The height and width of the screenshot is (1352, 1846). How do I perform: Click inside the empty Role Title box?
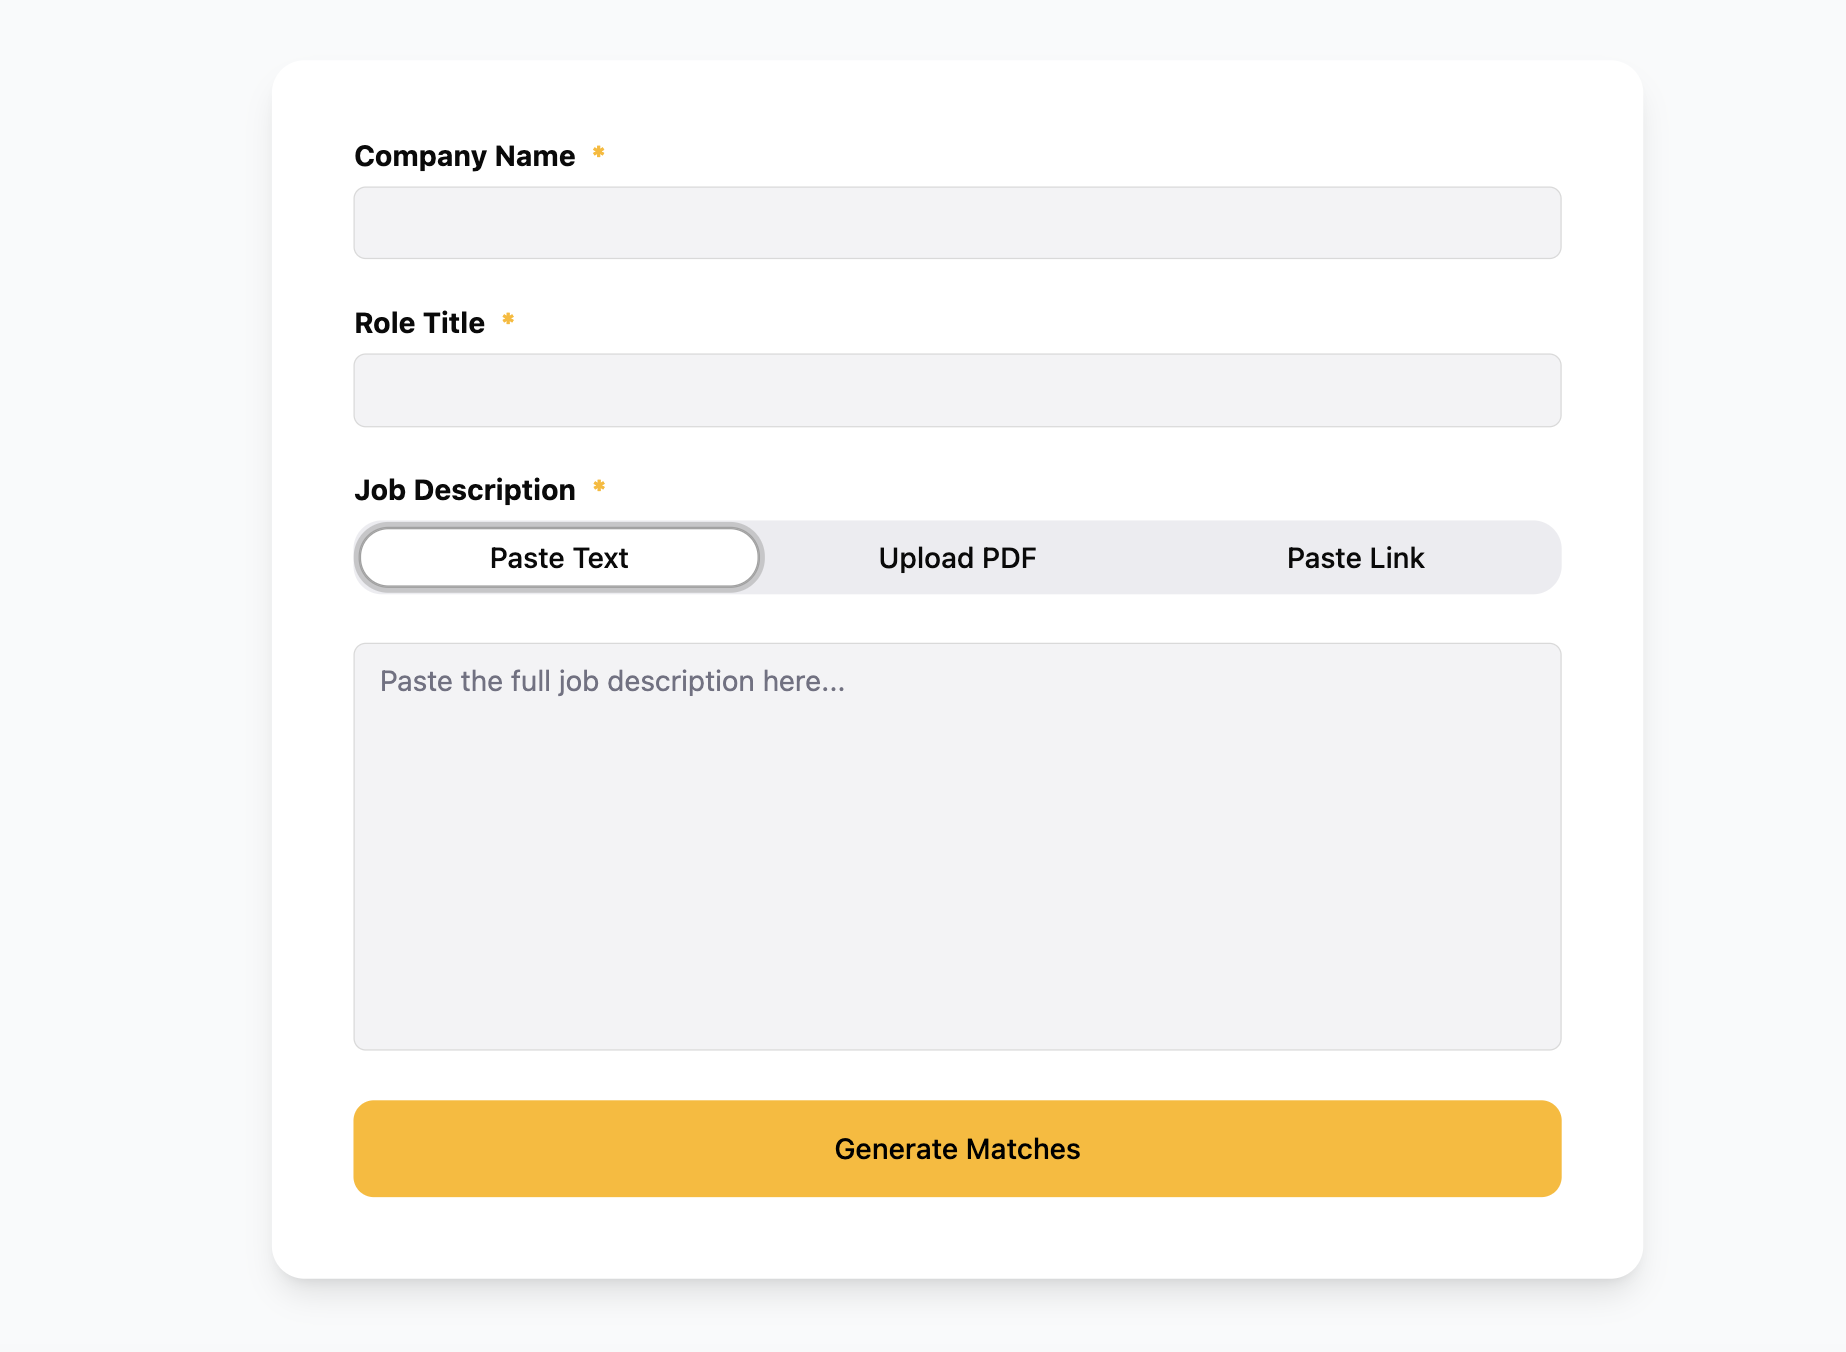(x=956, y=390)
